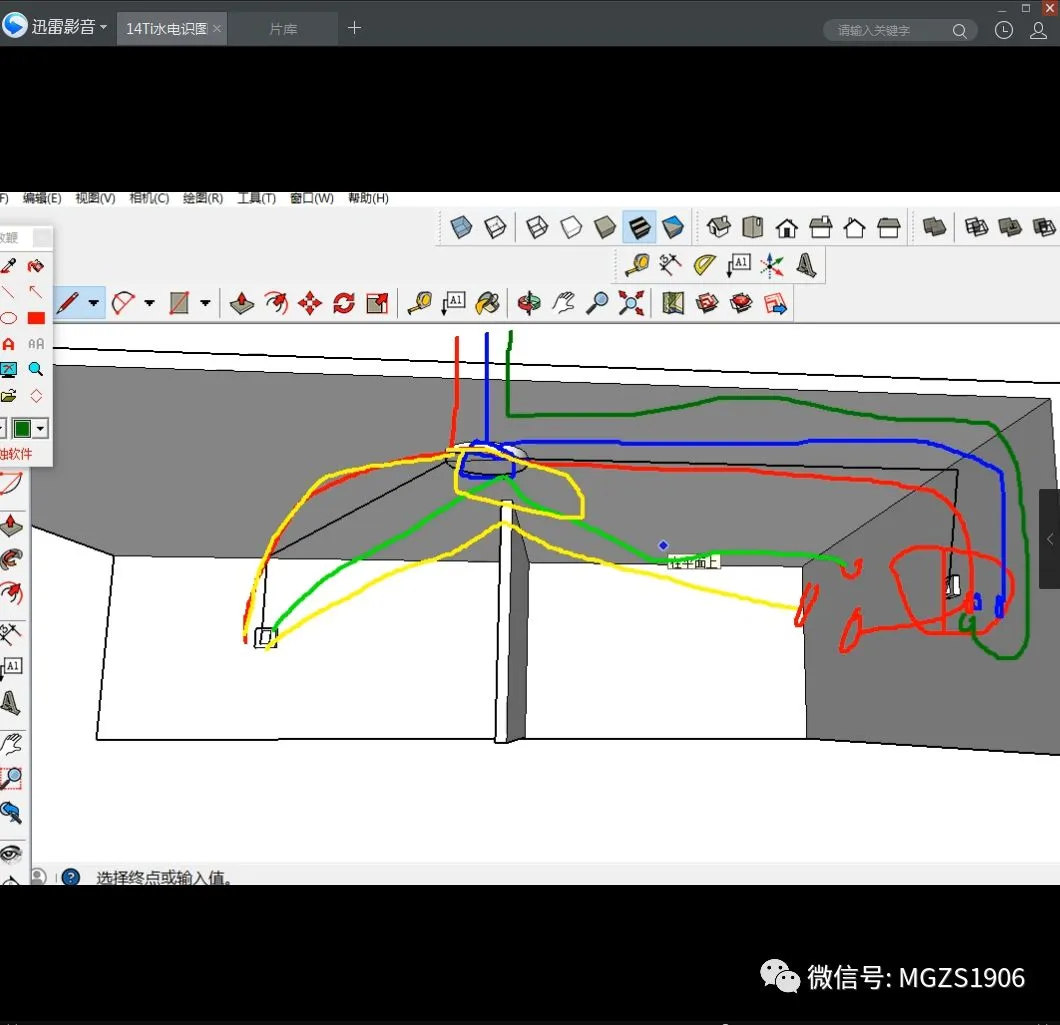Click the Union solid tool

(x=1009, y=227)
